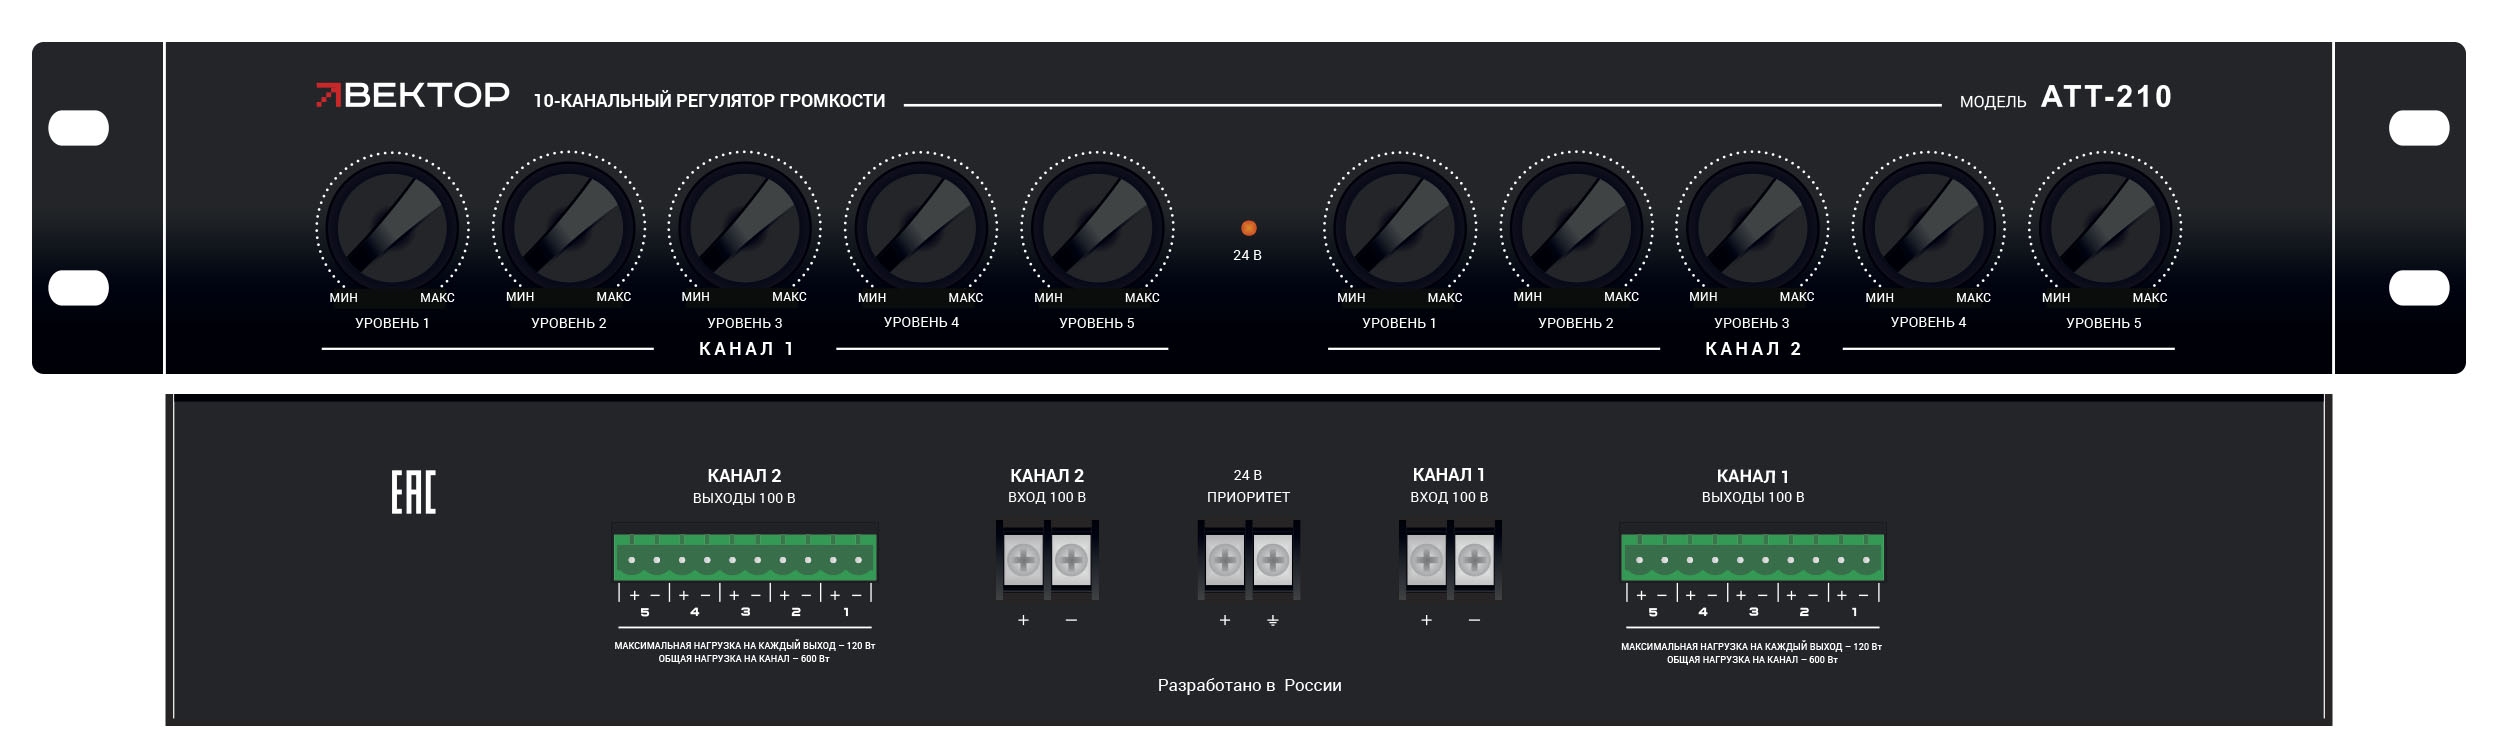This screenshot has width=2500, height=750.
Task: Click the ВЕКТОР brand name text
Action: (427, 95)
